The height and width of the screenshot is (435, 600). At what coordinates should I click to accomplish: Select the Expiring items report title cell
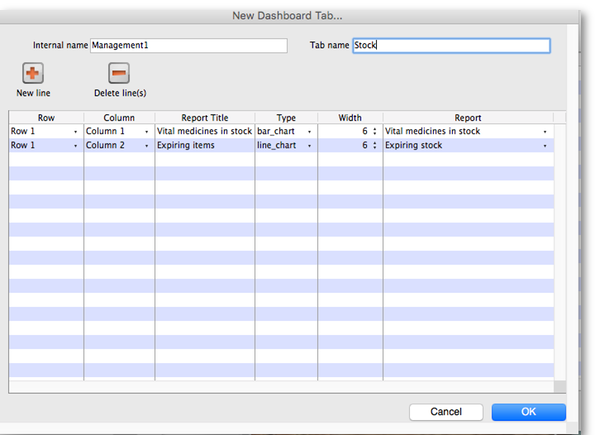204,146
